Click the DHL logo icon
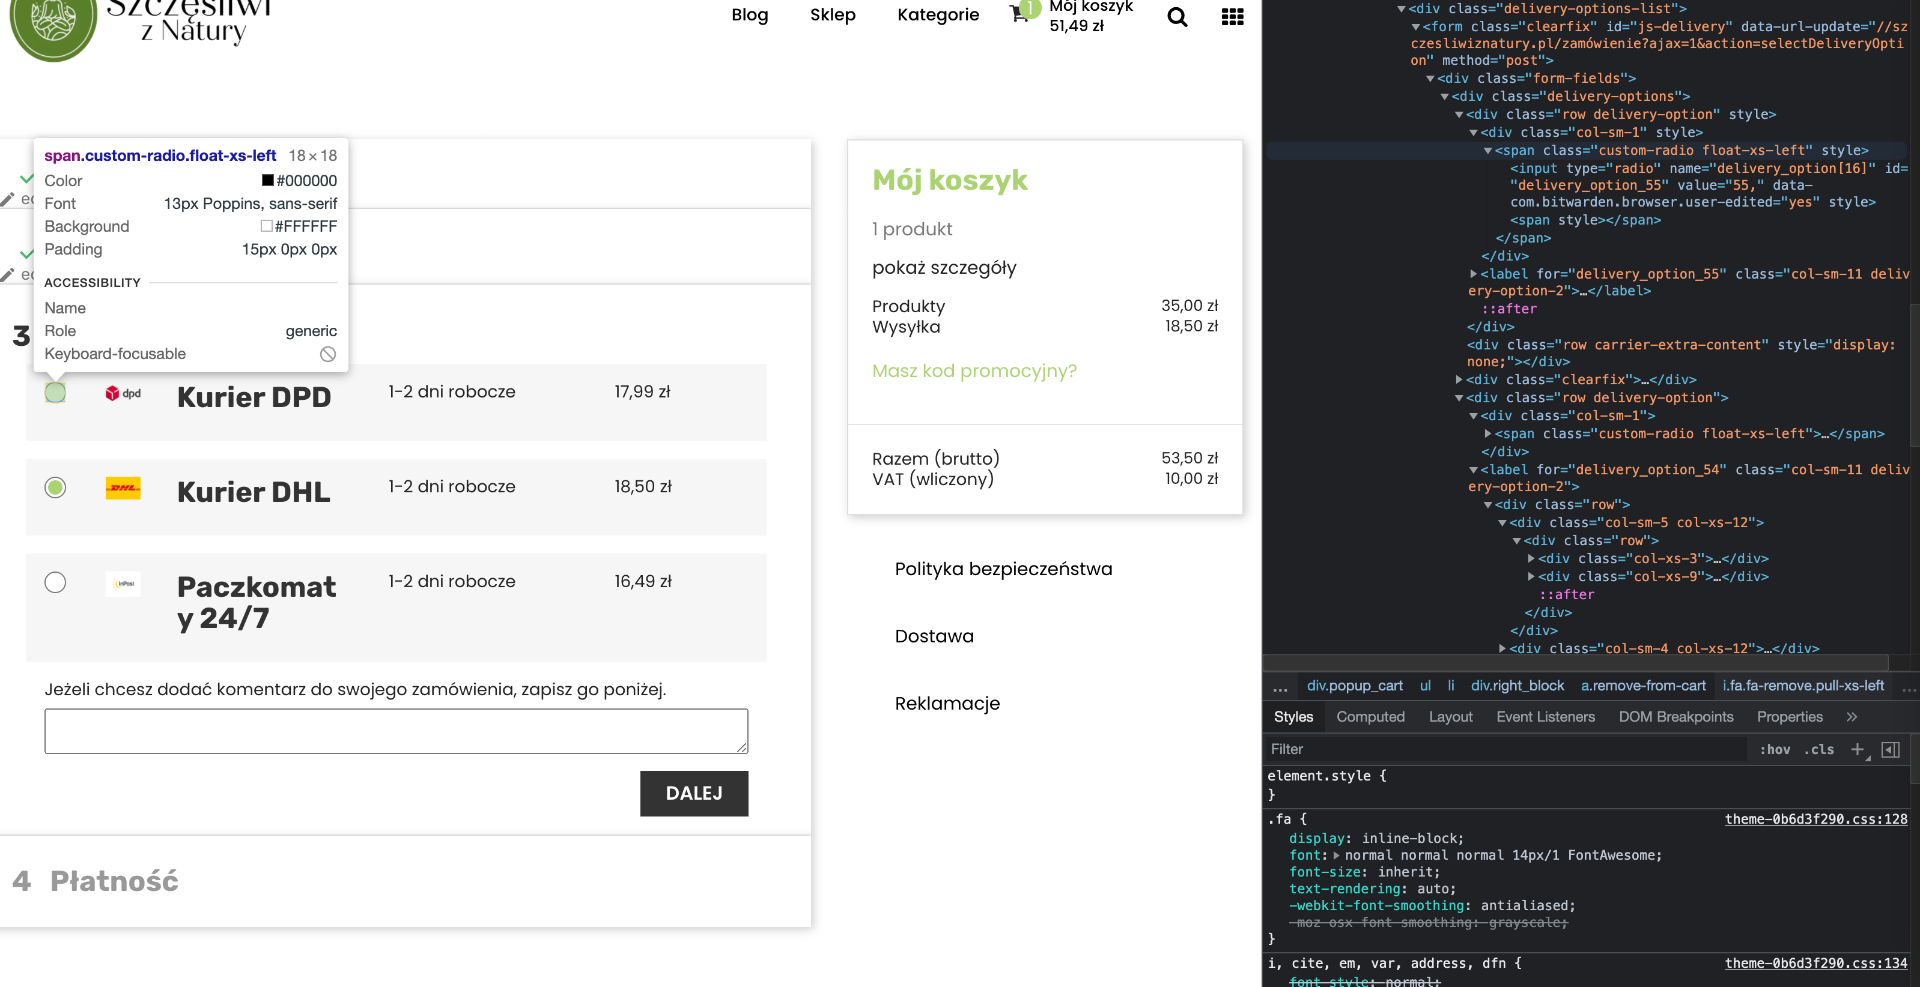The height and width of the screenshot is (987, 1920). (x=123, y=488)
